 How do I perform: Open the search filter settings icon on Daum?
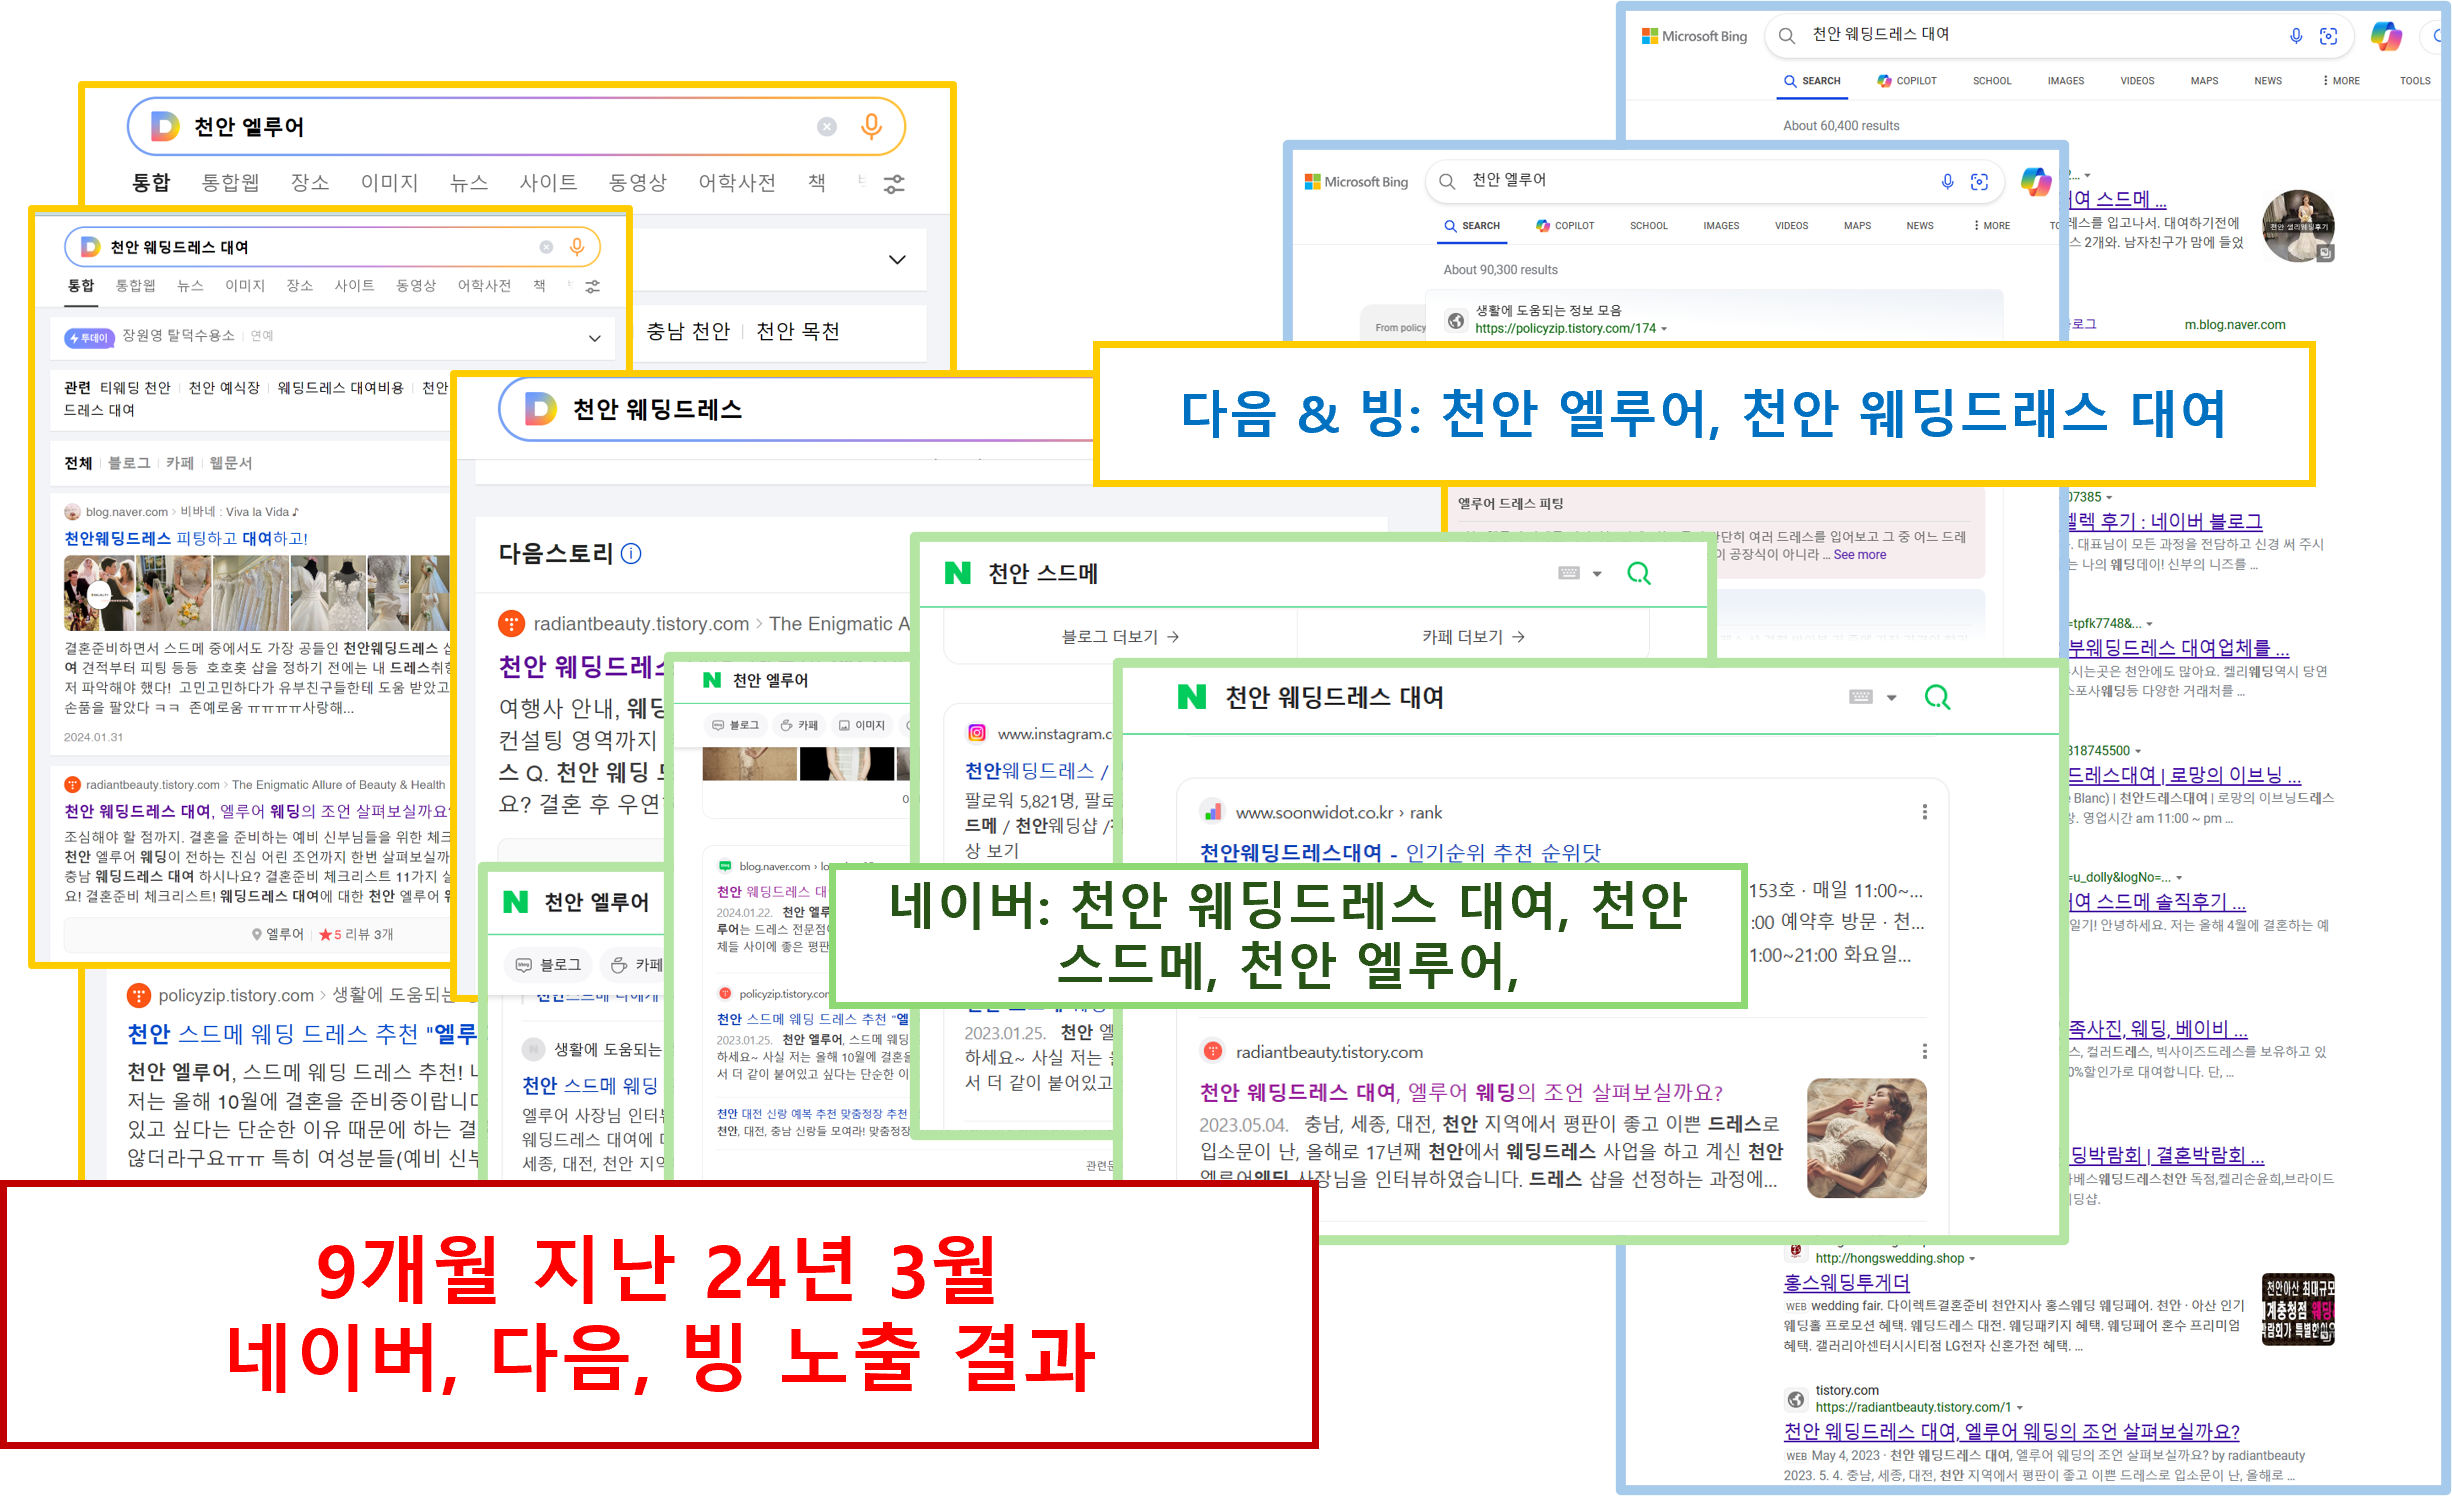tap(893, 183)
